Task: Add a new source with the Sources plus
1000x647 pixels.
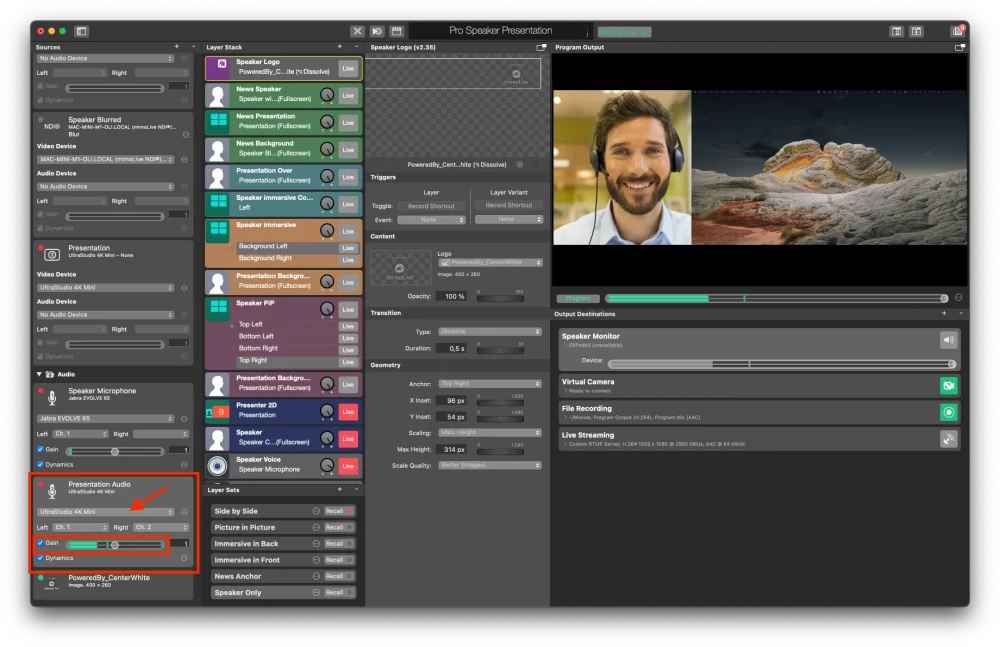Action: tap(177, 47)
